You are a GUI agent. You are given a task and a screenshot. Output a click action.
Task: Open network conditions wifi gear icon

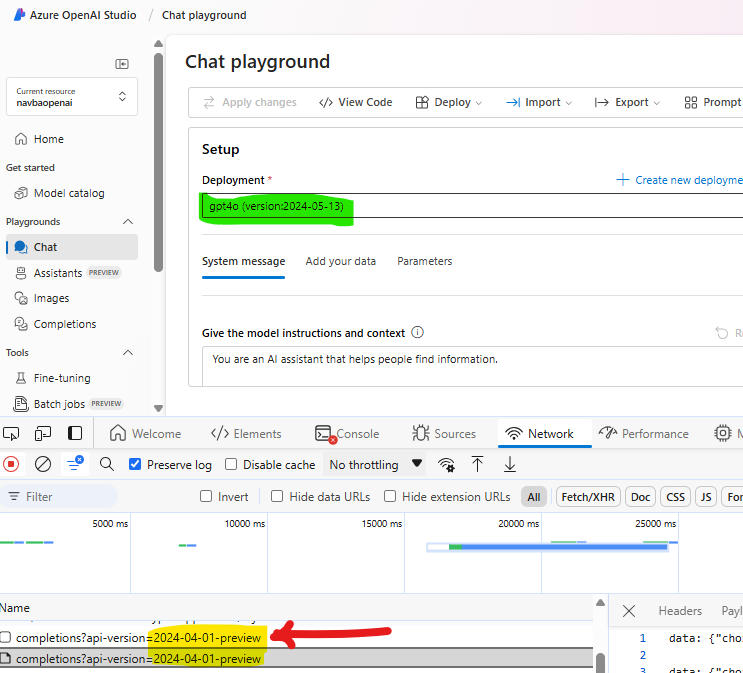click(446, 464)
